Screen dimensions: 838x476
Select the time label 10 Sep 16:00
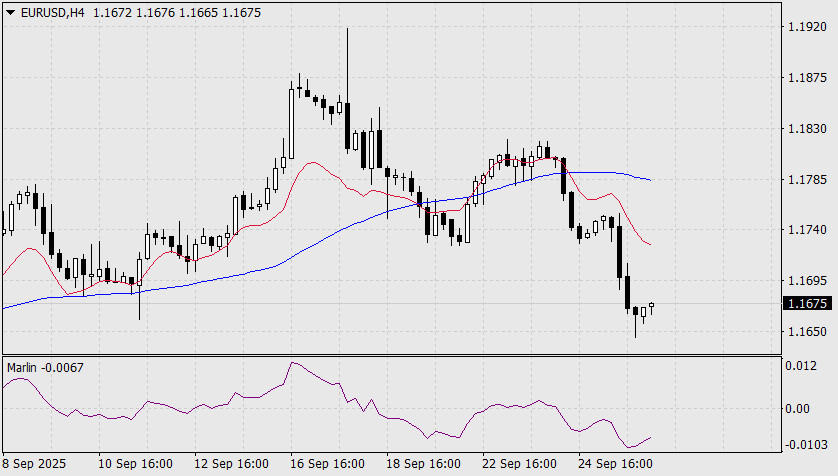(x=135, y=464)
